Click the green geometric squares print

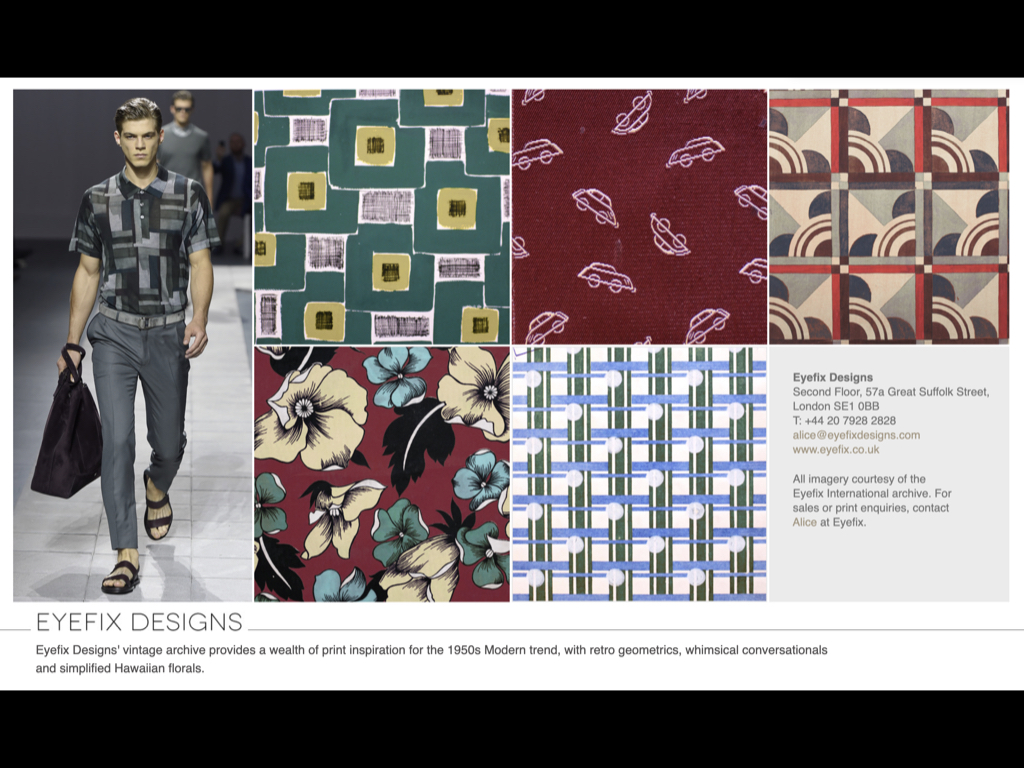(381, 216)
